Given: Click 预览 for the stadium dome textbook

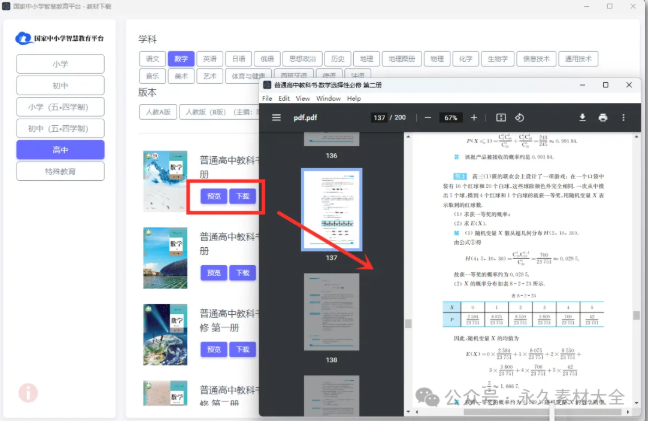Looking at the screenshot, I should (214, 273).
